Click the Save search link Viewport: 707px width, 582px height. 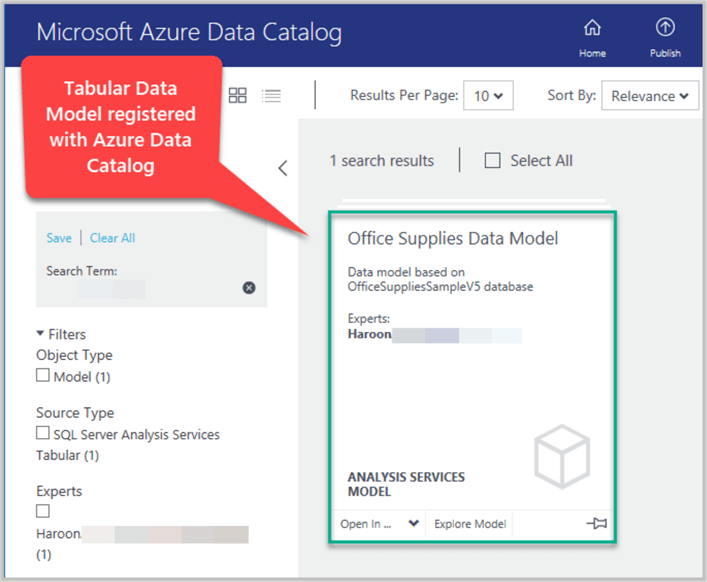click(x=59, y=238)
